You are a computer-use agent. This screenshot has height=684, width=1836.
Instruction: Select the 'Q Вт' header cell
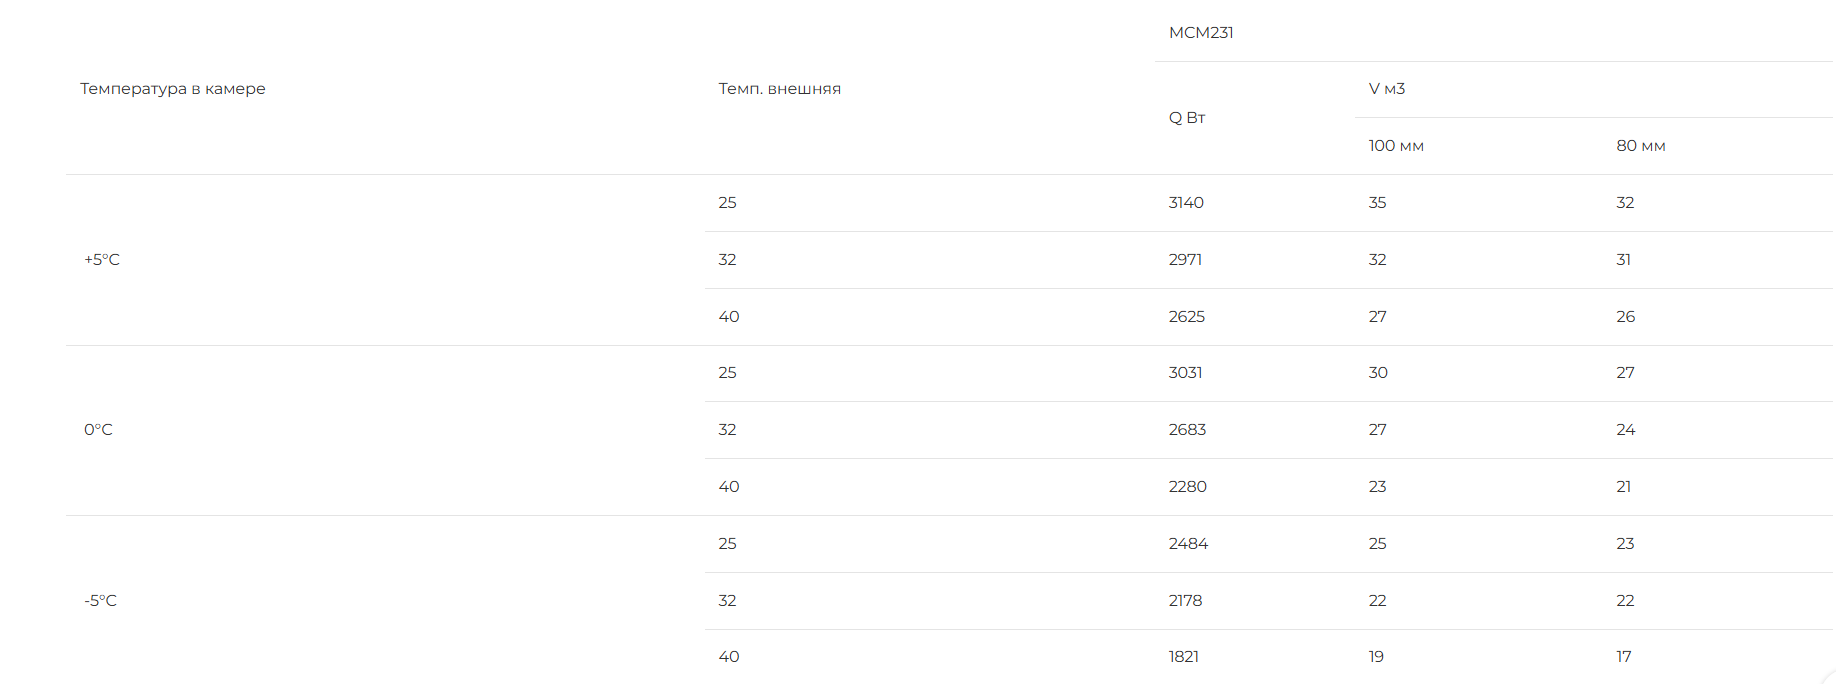[1187, 118]
